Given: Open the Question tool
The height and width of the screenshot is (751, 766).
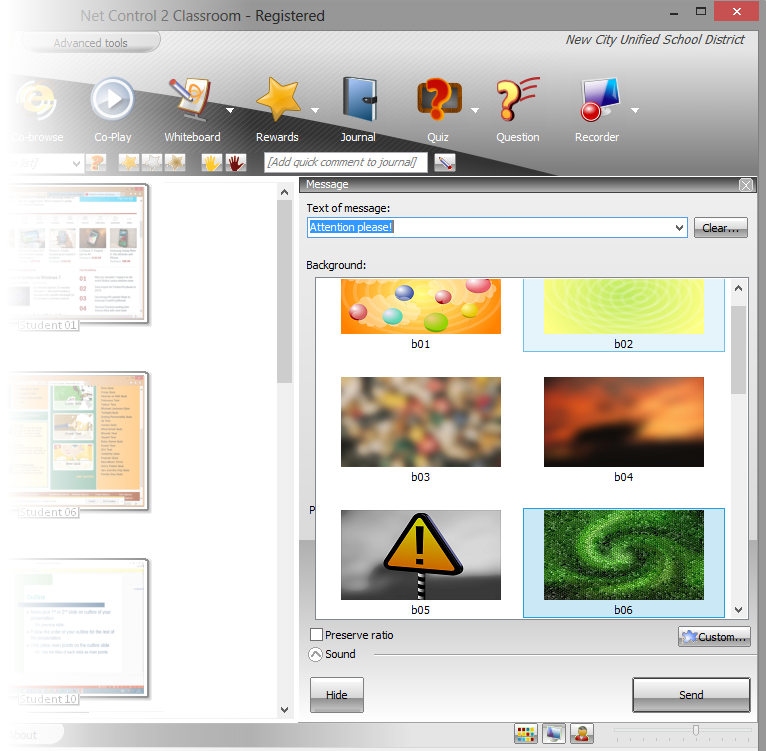Looking at the screenshot, I should pos(518,110).
